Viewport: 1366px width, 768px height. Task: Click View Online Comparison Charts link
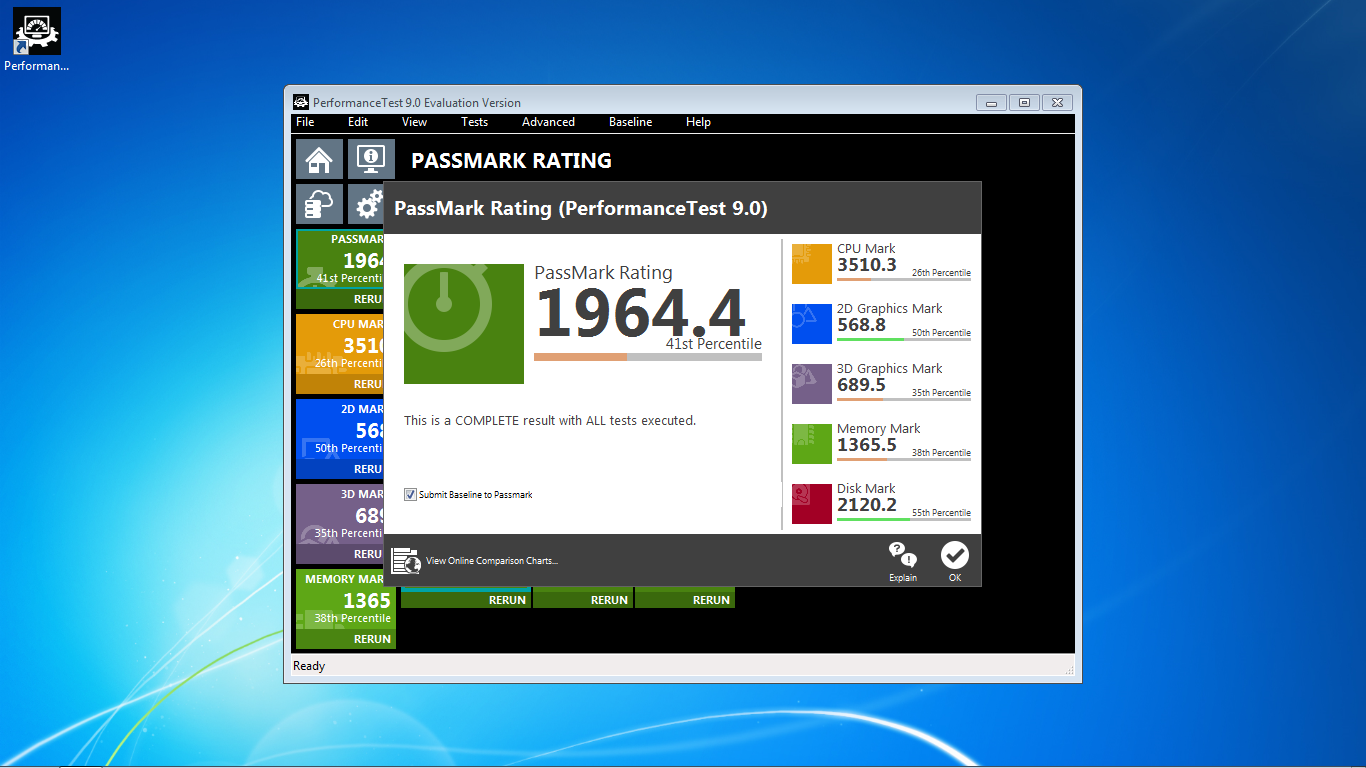coord(492,561)
